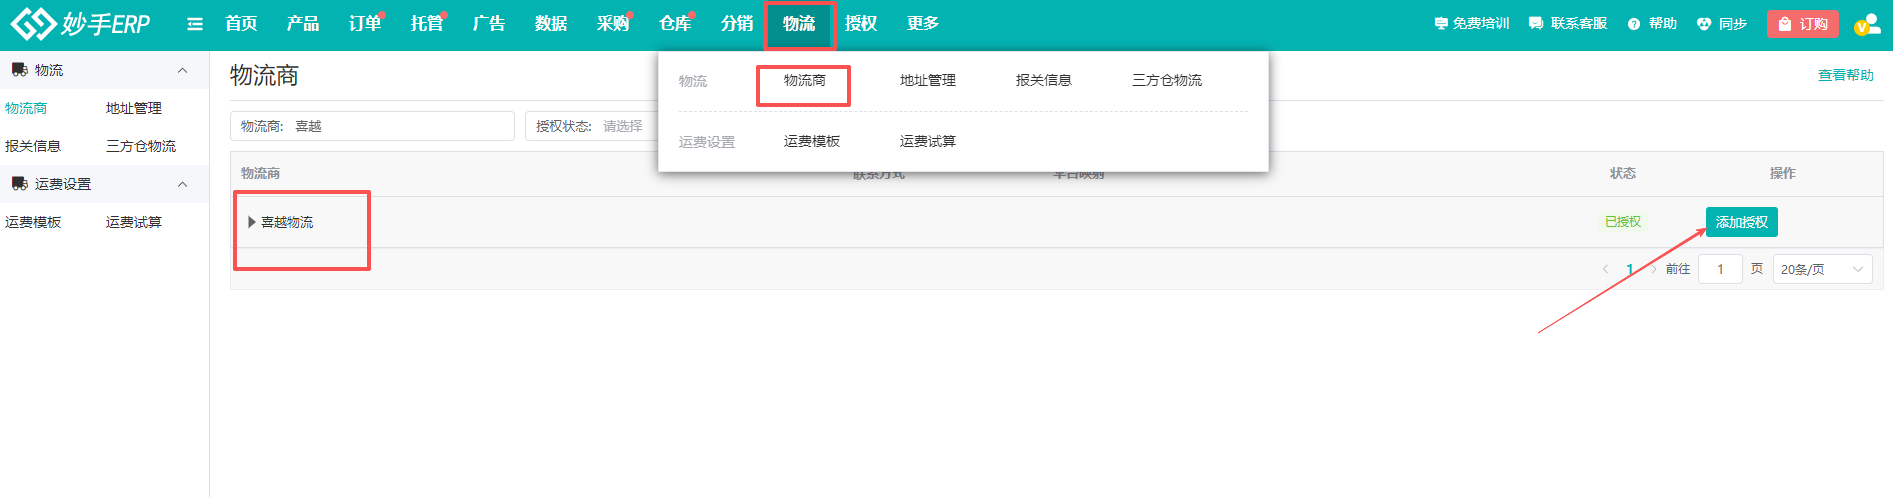Collapse the 运费设置 sidebar section
The image size is (1893, 497).
coord(182,184)
